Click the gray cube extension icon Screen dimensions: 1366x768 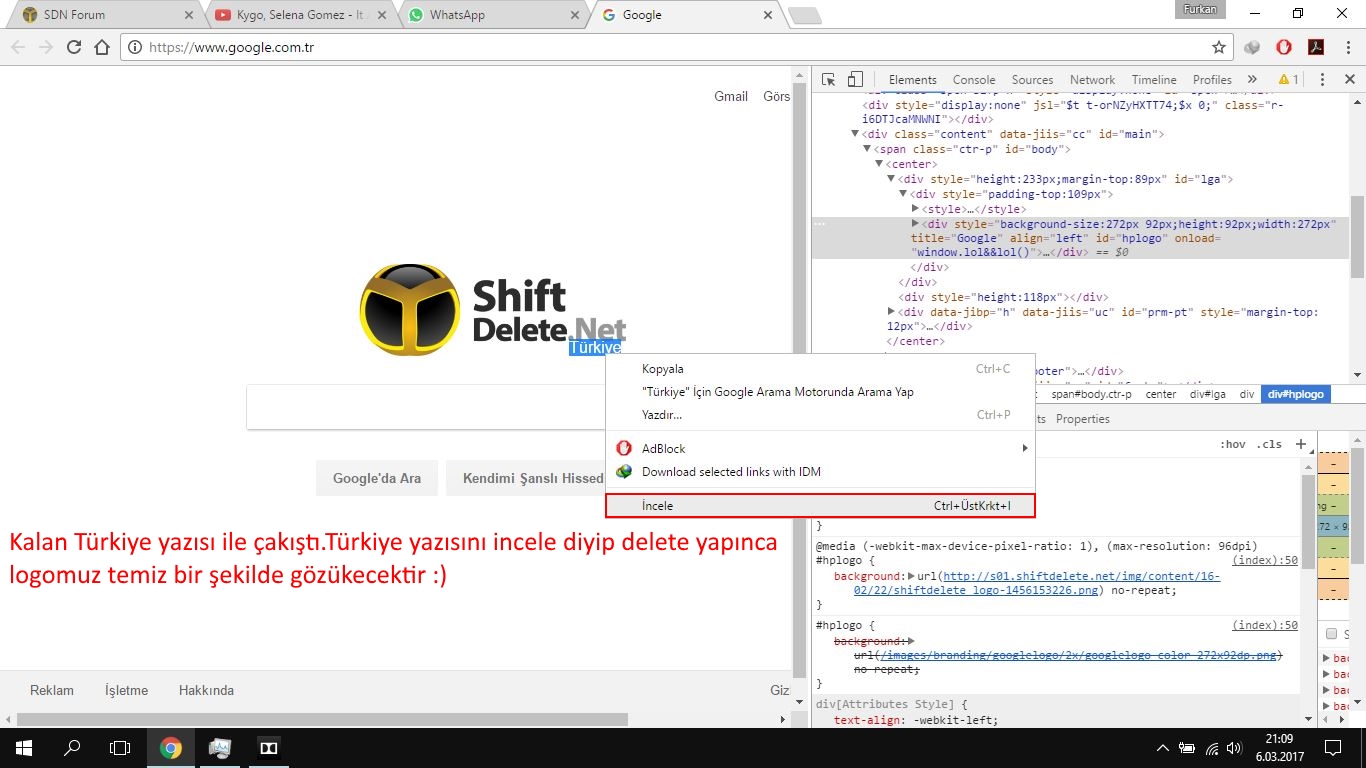pos(1252,47)
